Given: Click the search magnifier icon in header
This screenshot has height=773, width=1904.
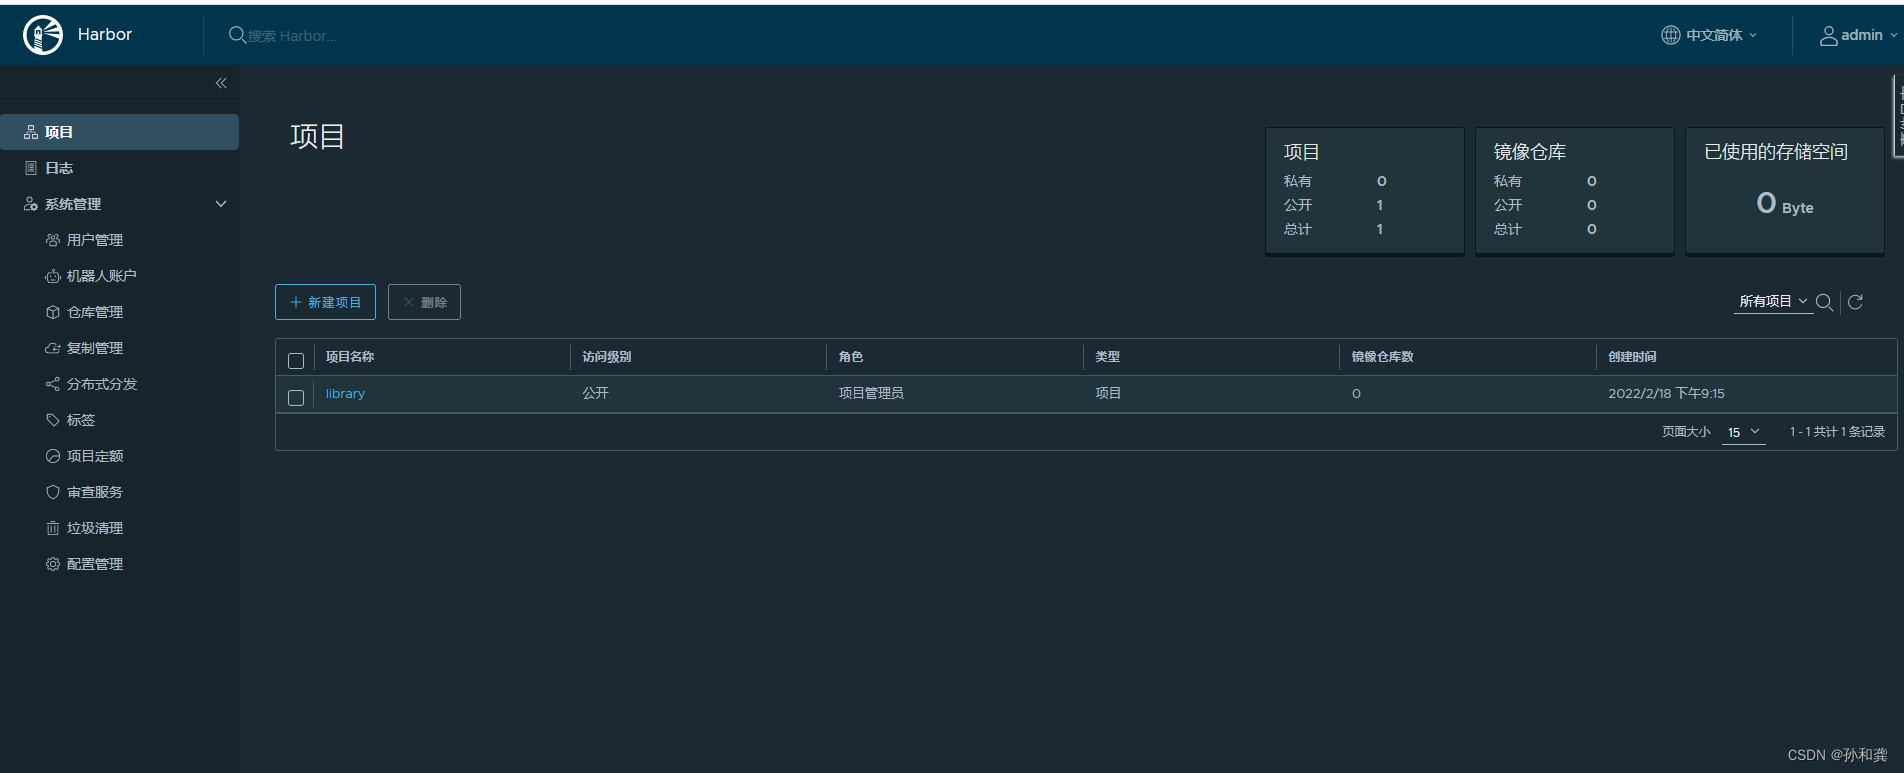Looking at the screenshot, I should pos(237,35).
